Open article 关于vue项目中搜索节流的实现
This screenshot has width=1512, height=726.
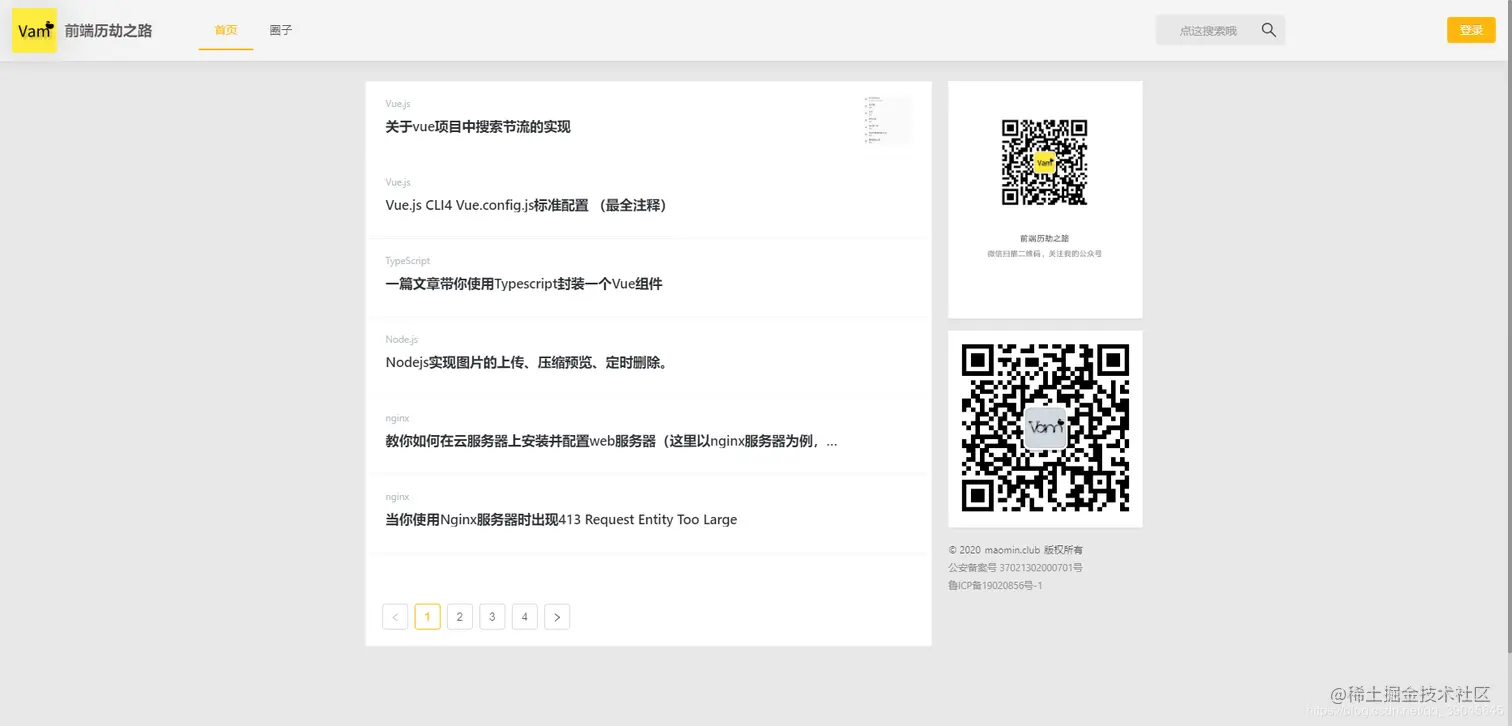click(477, 127)
